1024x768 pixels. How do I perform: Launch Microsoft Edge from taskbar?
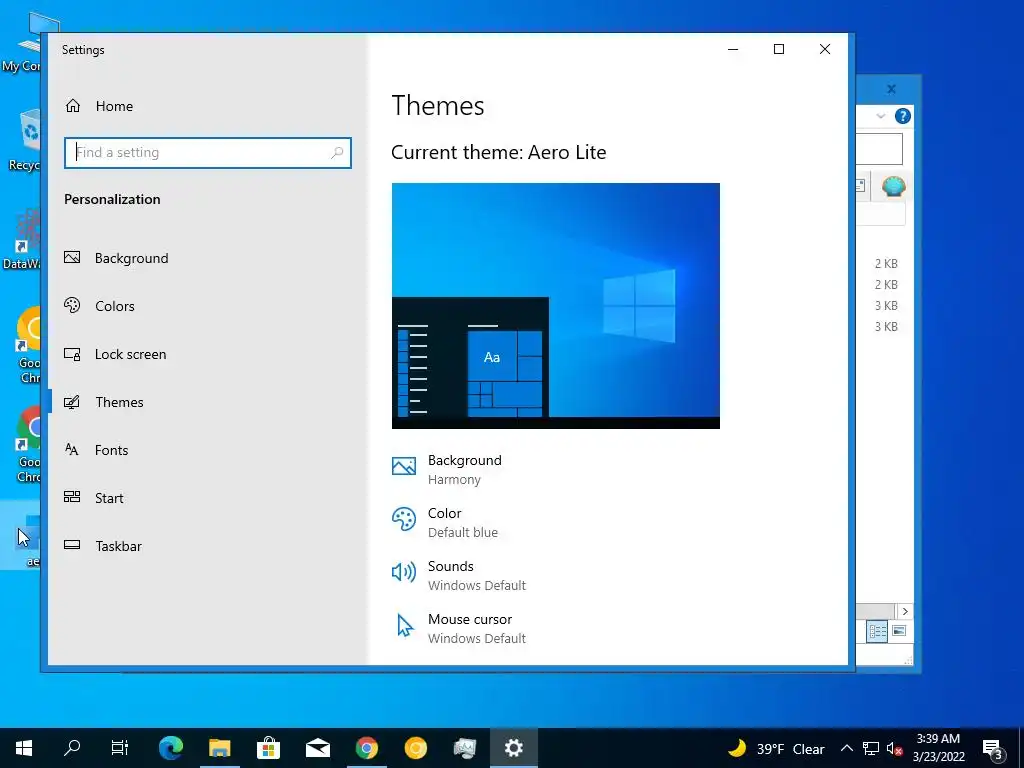point(171,748)
